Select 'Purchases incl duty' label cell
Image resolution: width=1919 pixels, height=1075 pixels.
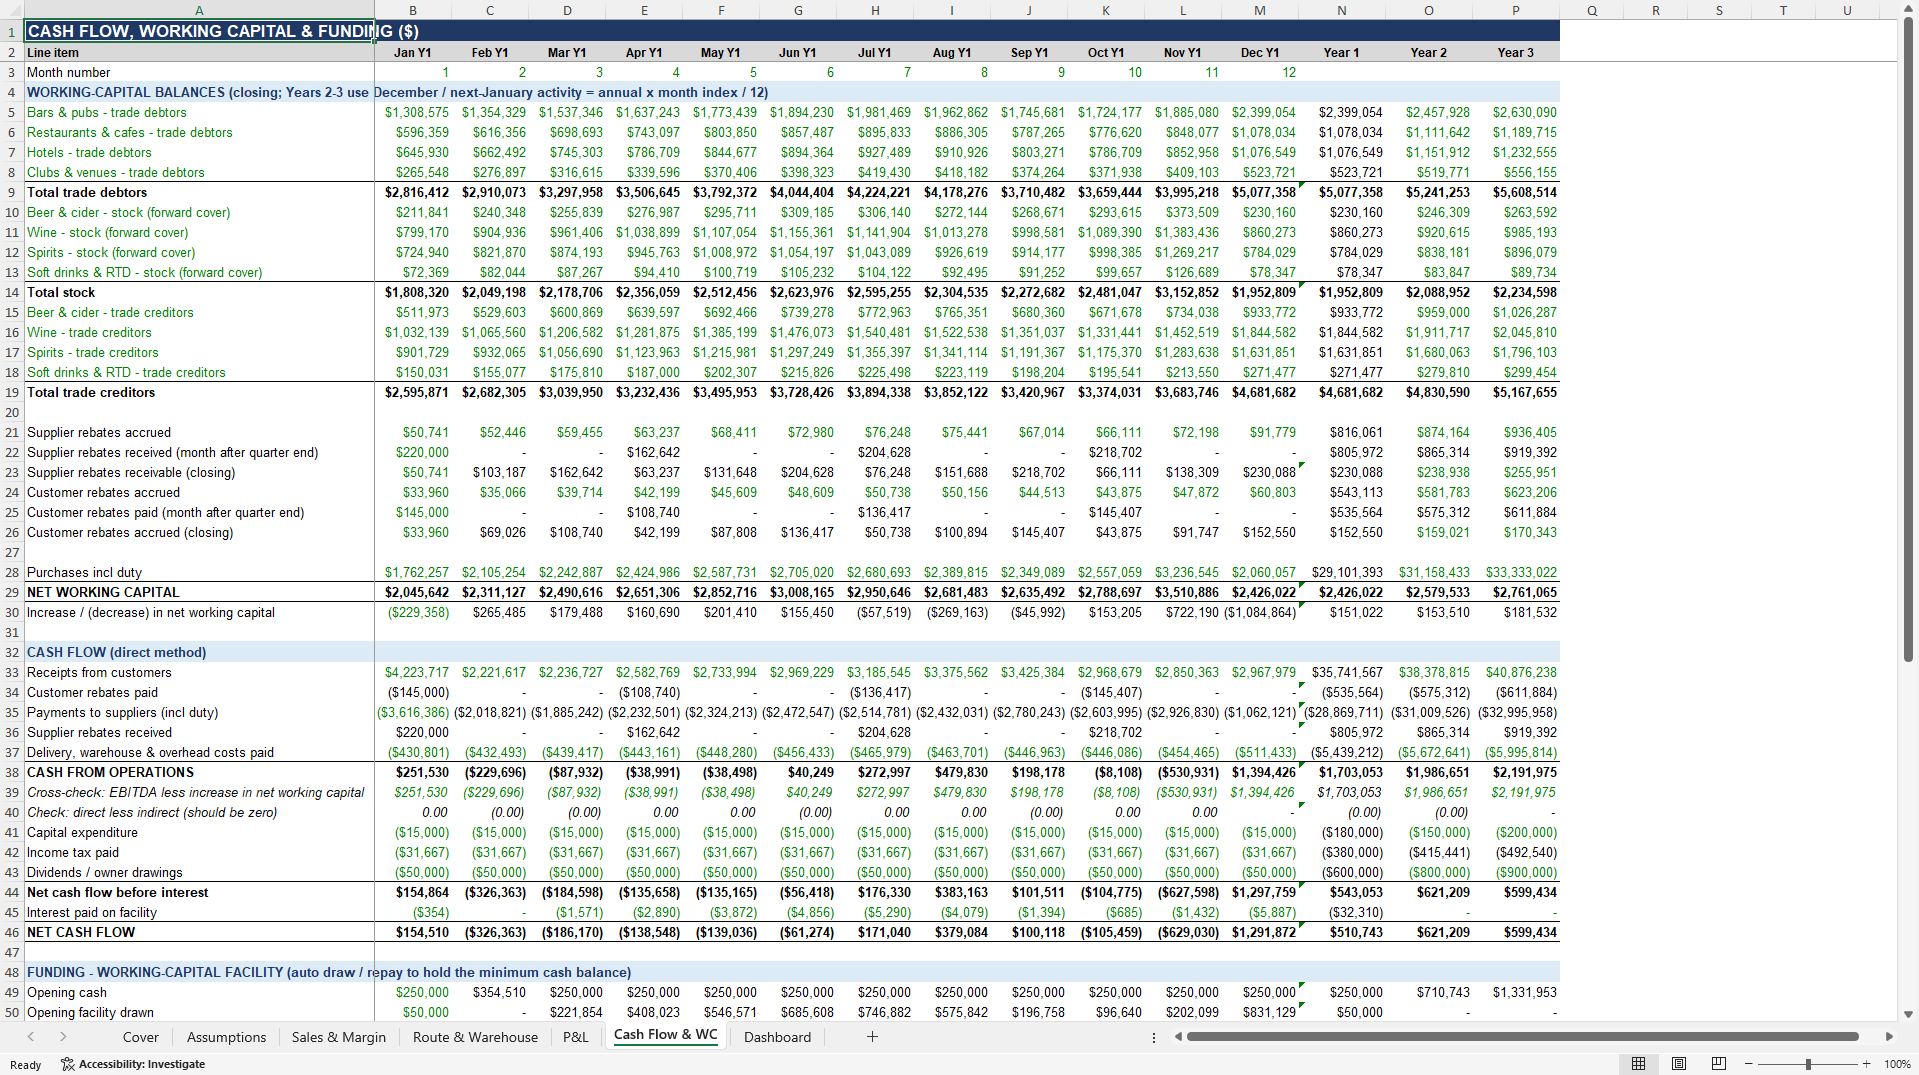point(199,572)
